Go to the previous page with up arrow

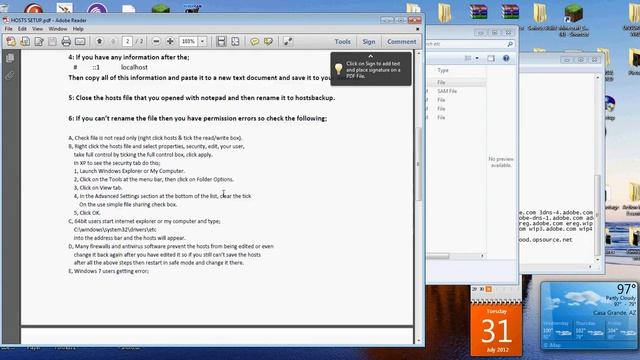click(99, 42)
